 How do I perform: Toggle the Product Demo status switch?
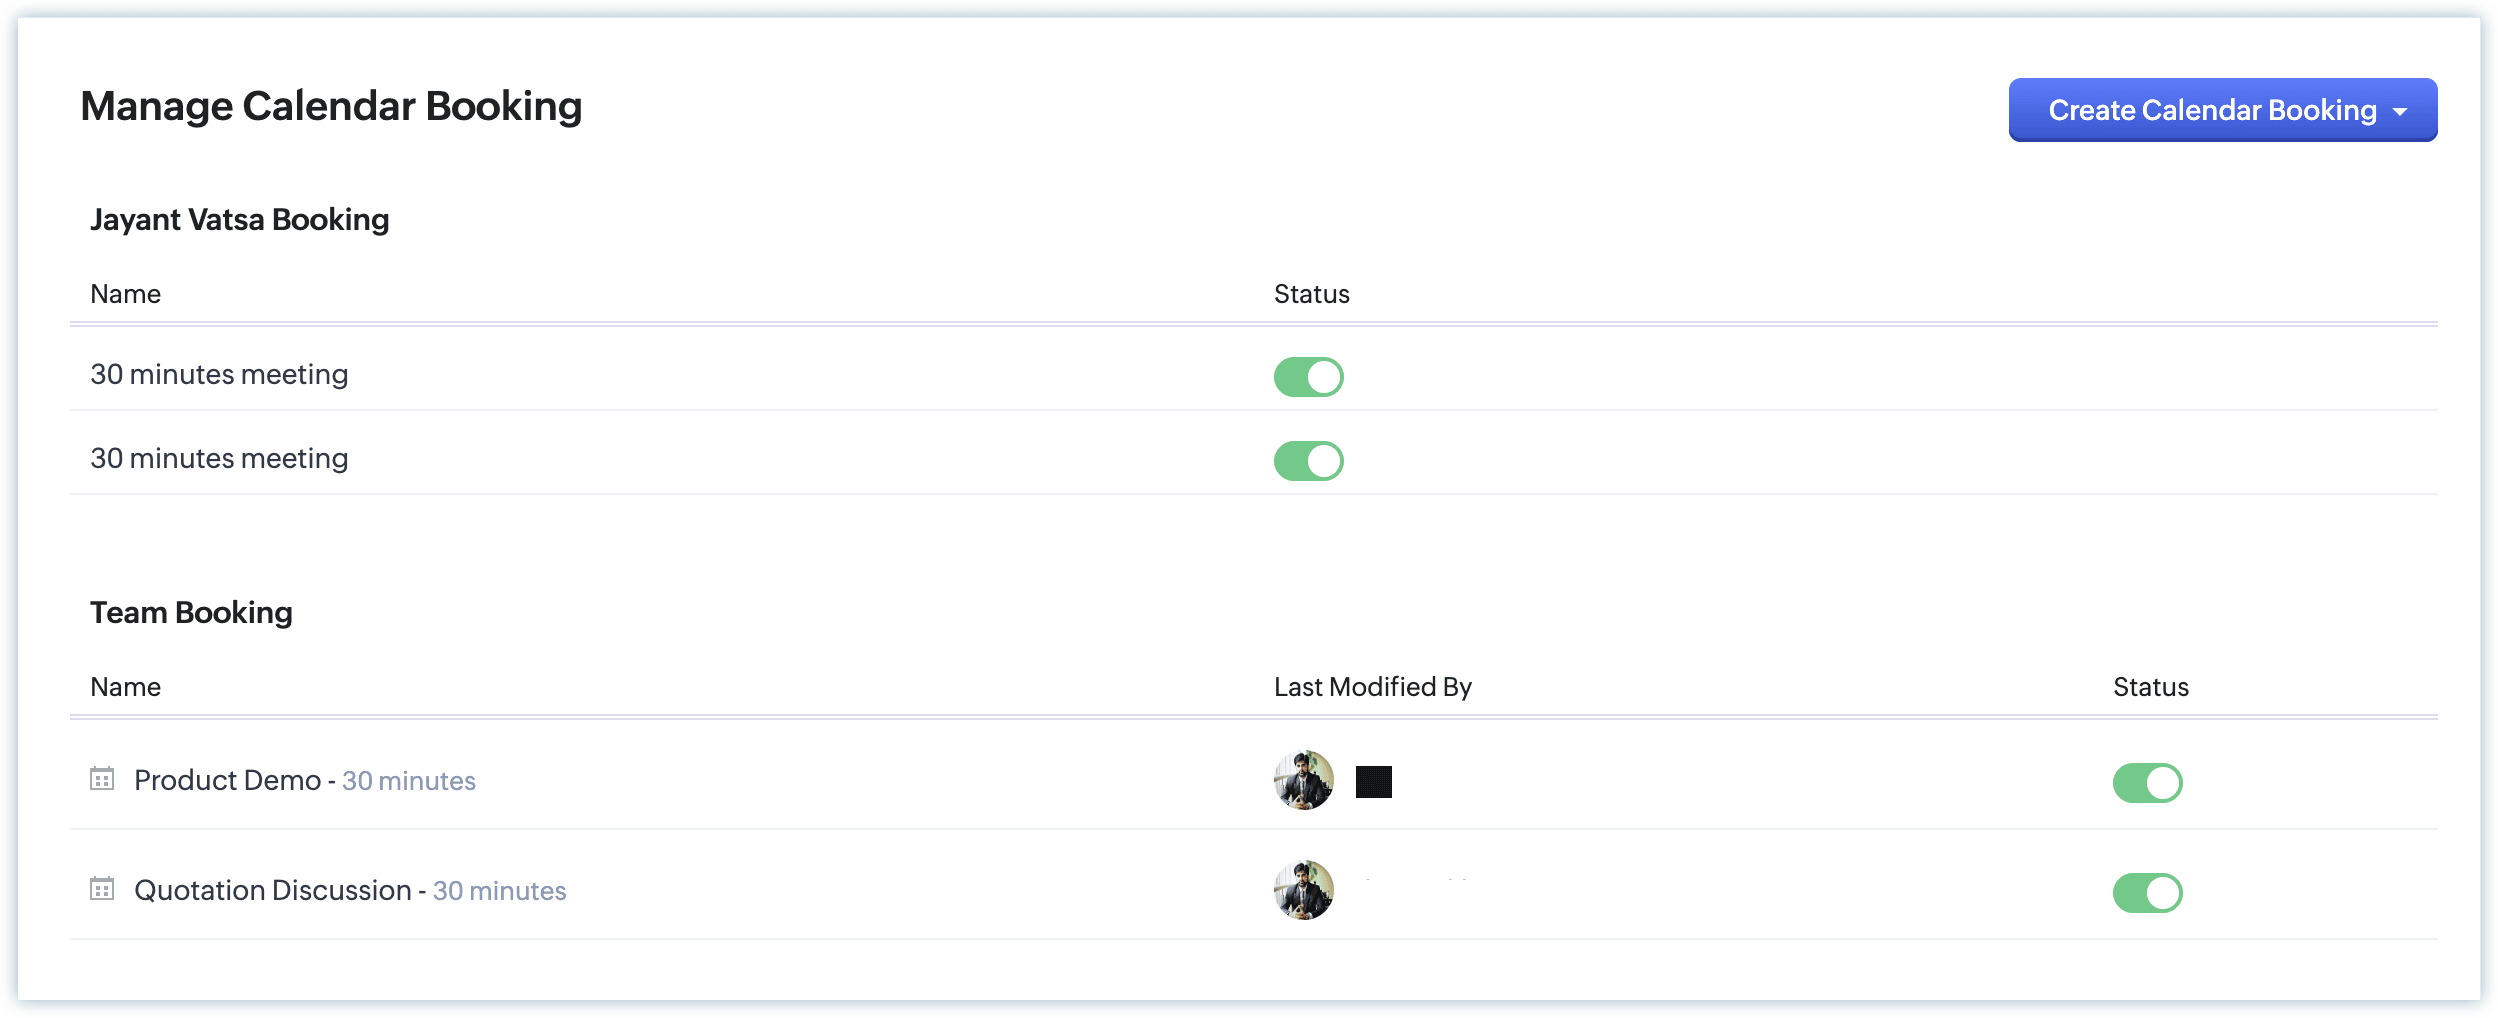(2147, 783)
